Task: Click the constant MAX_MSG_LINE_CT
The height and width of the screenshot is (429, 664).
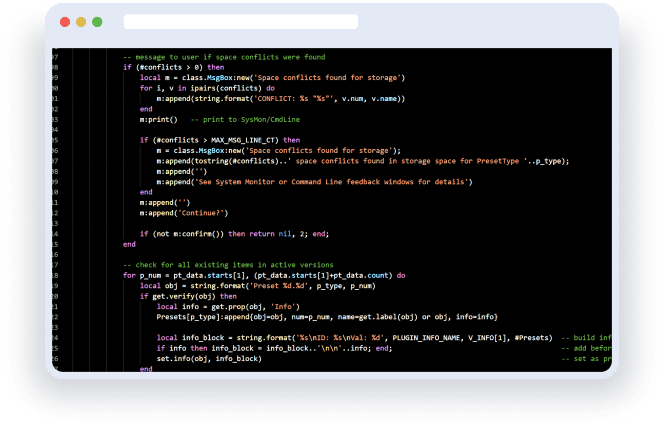Action: coord(245,140)
